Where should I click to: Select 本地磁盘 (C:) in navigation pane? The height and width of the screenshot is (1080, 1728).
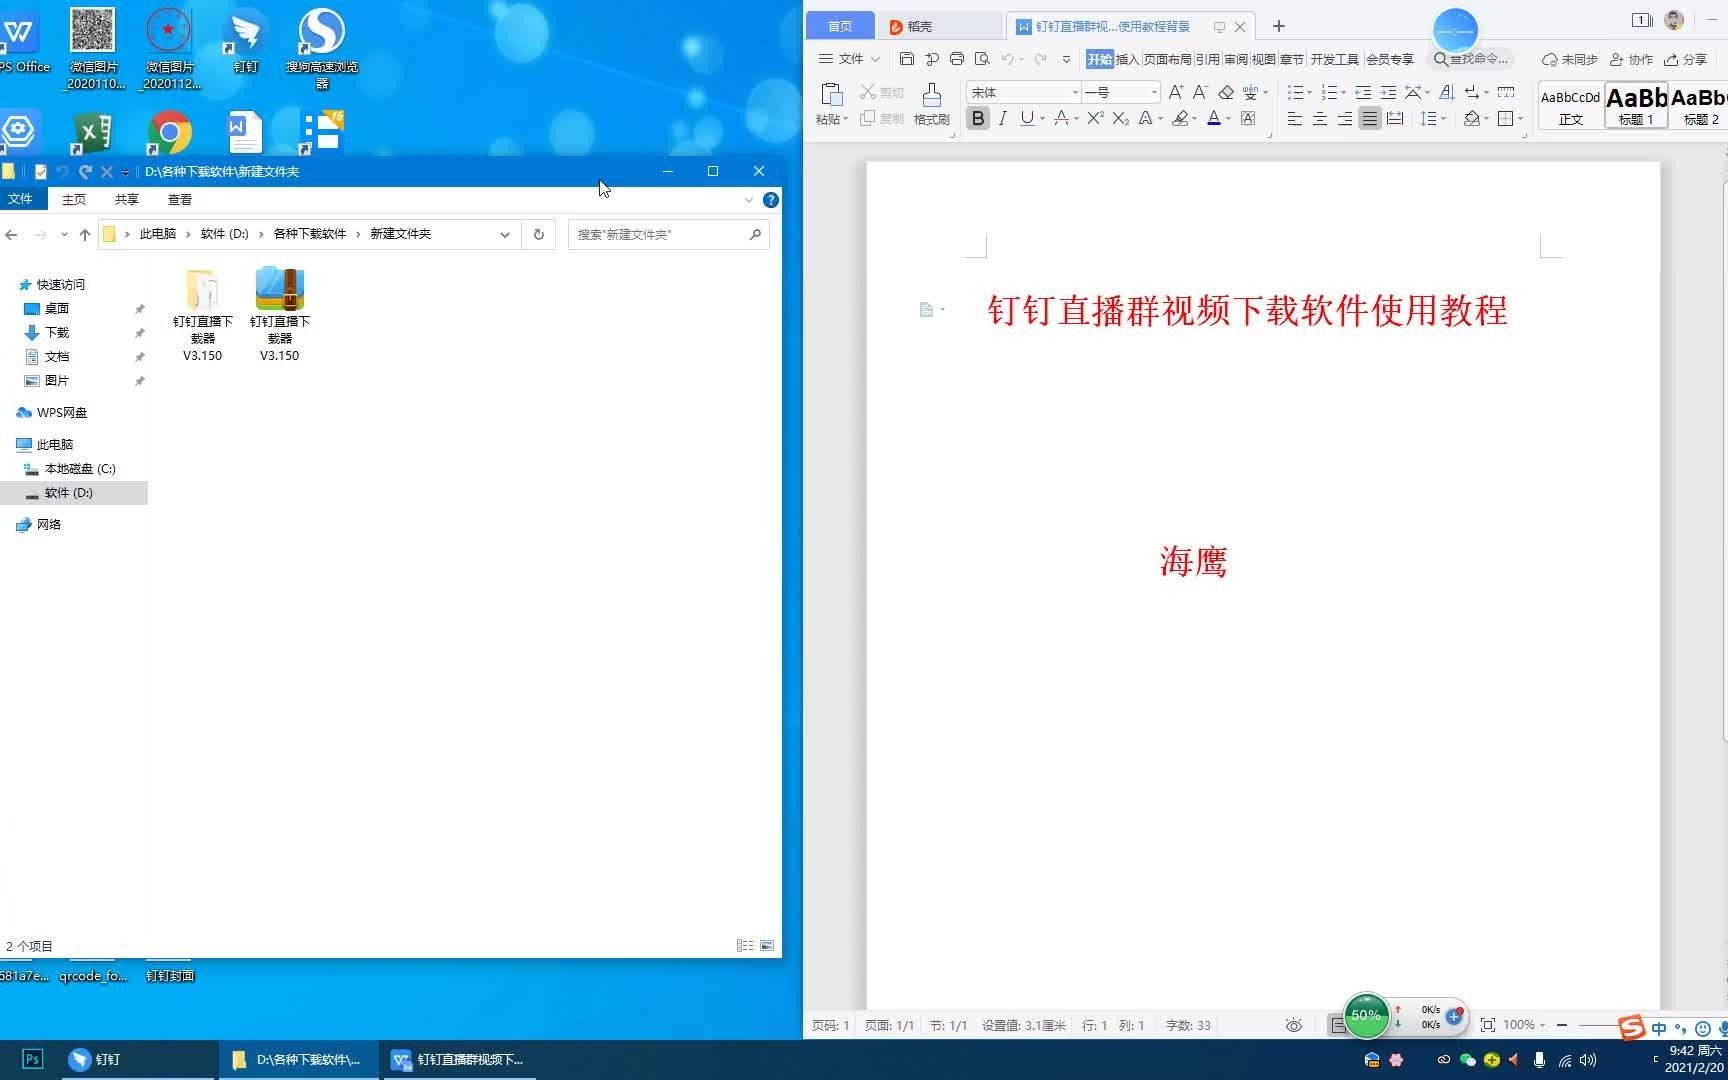tap(80, 468)
